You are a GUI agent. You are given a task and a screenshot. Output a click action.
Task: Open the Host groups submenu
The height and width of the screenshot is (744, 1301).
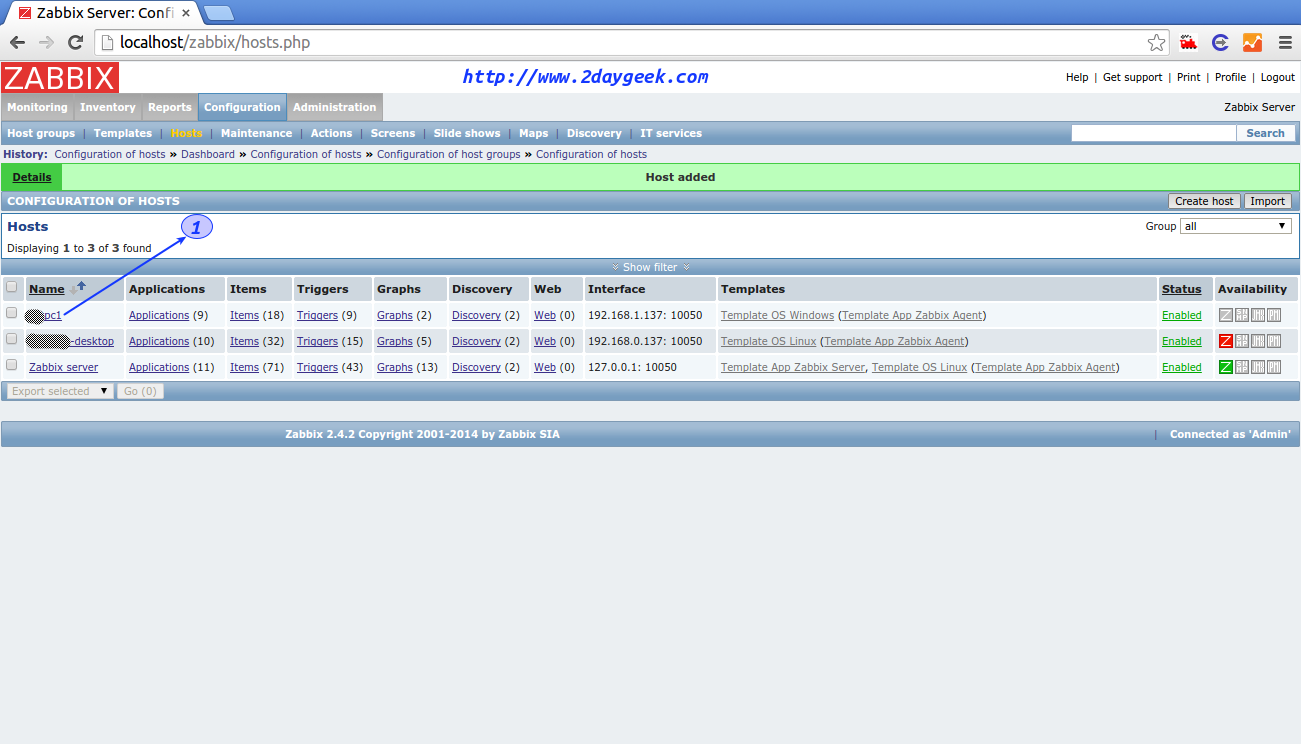pos(41,133)
